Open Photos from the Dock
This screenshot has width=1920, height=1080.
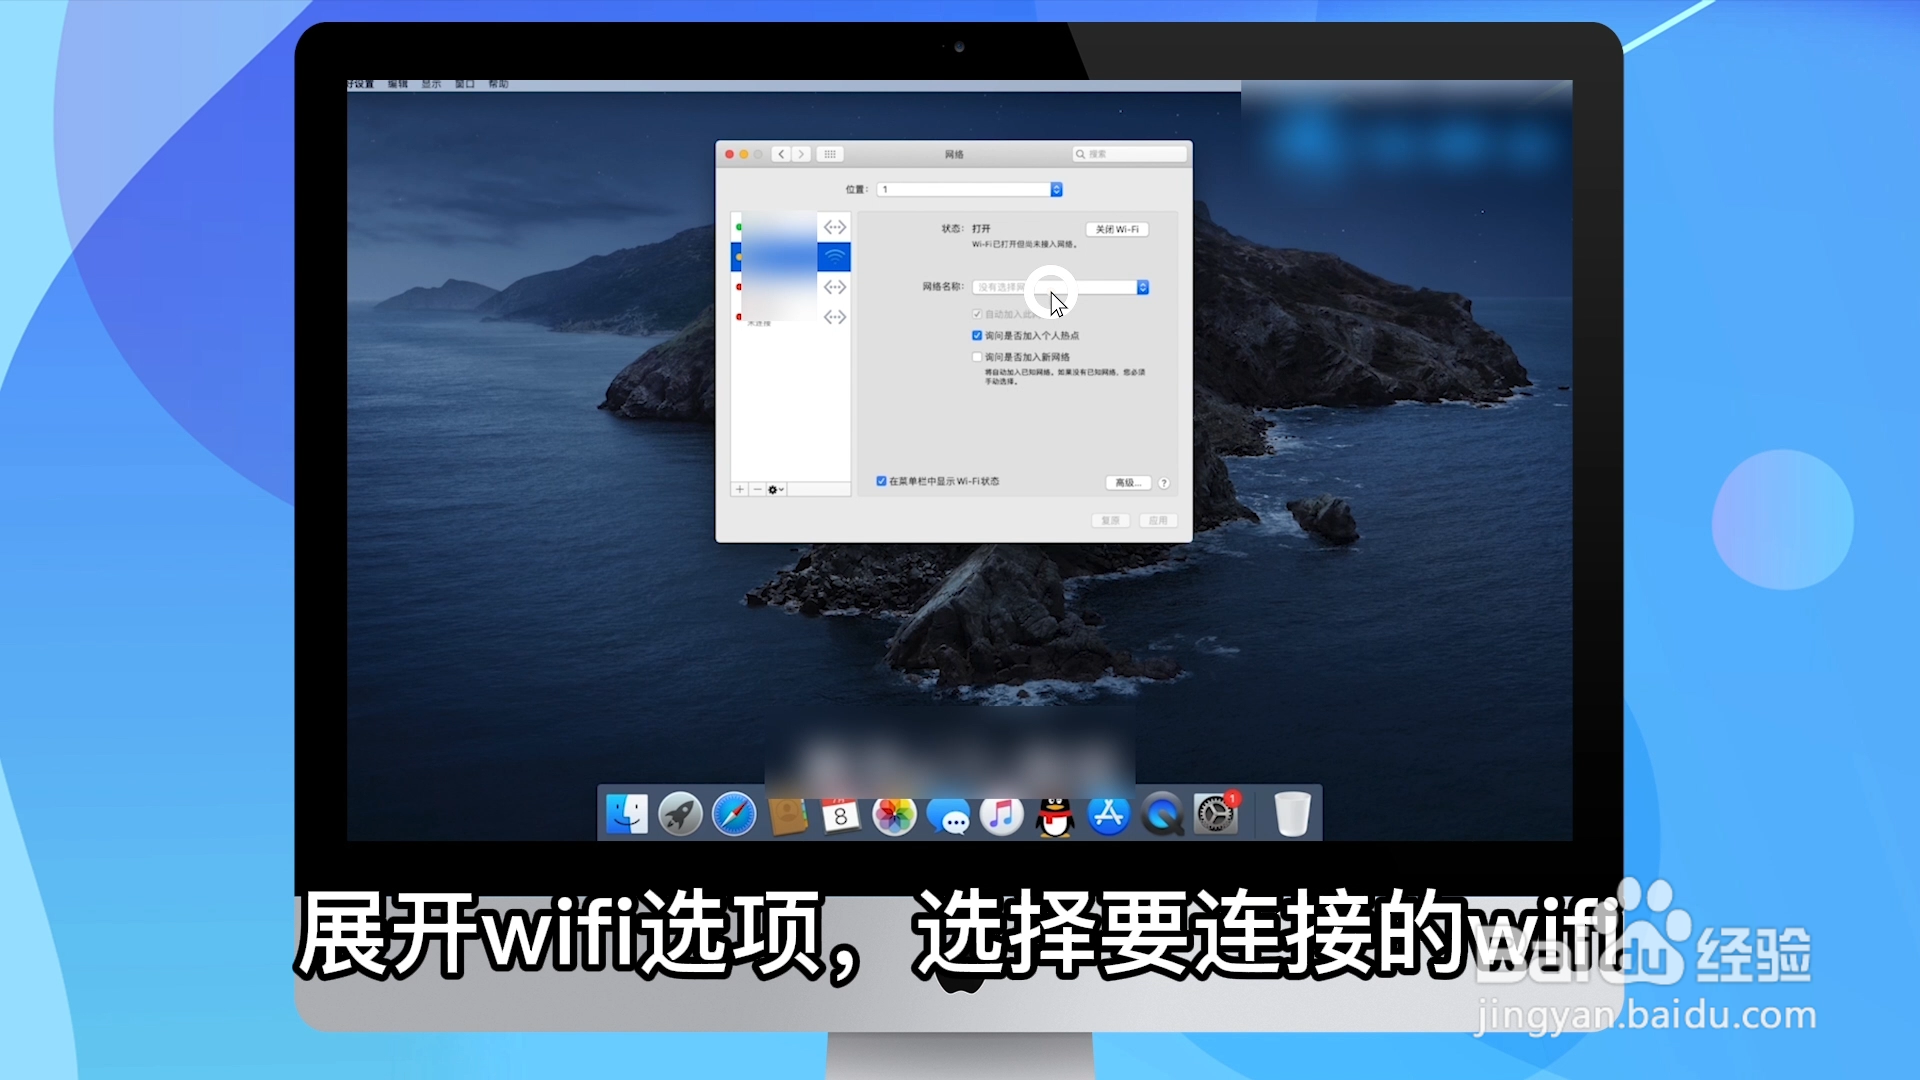point(895,815)
